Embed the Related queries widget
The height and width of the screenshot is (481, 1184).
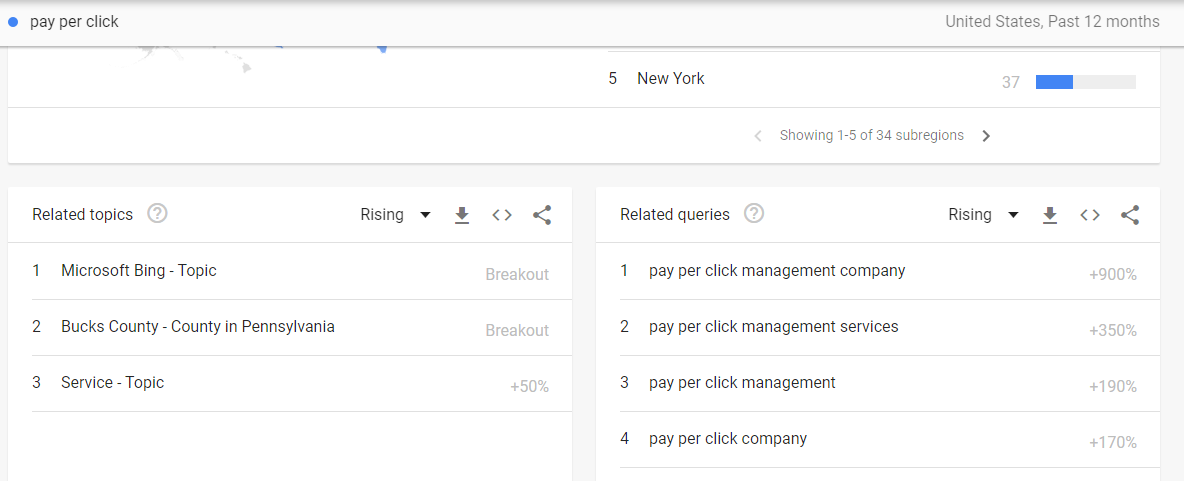tap(1090, 215)
